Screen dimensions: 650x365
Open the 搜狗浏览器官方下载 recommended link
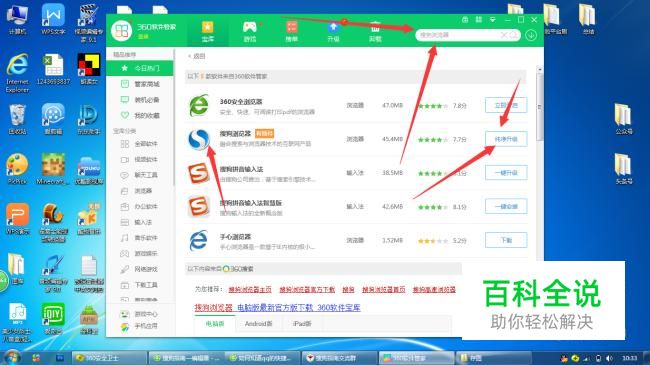307,290
